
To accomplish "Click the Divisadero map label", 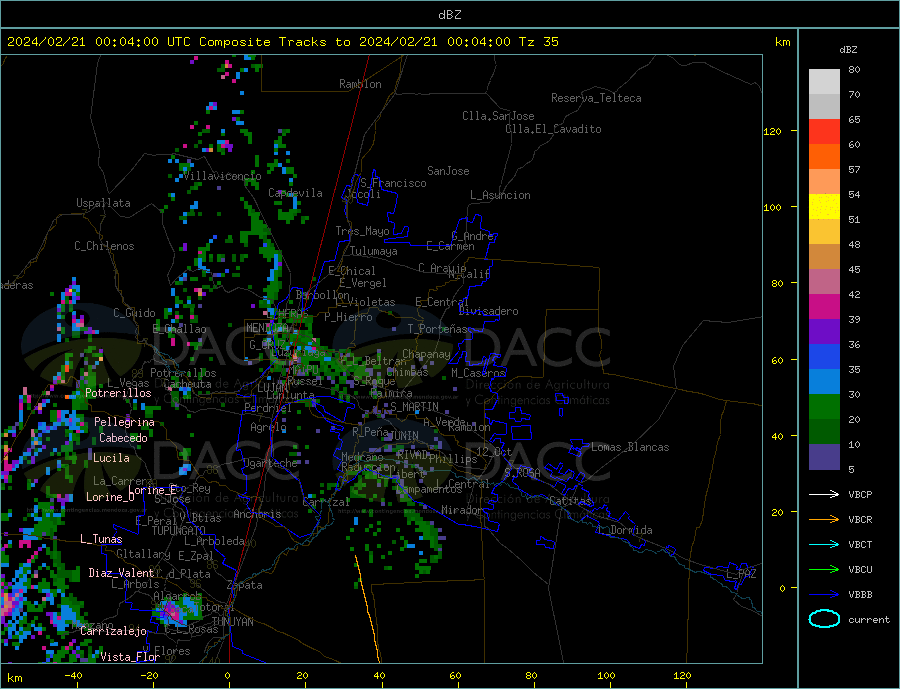I will tap(488, 311).
